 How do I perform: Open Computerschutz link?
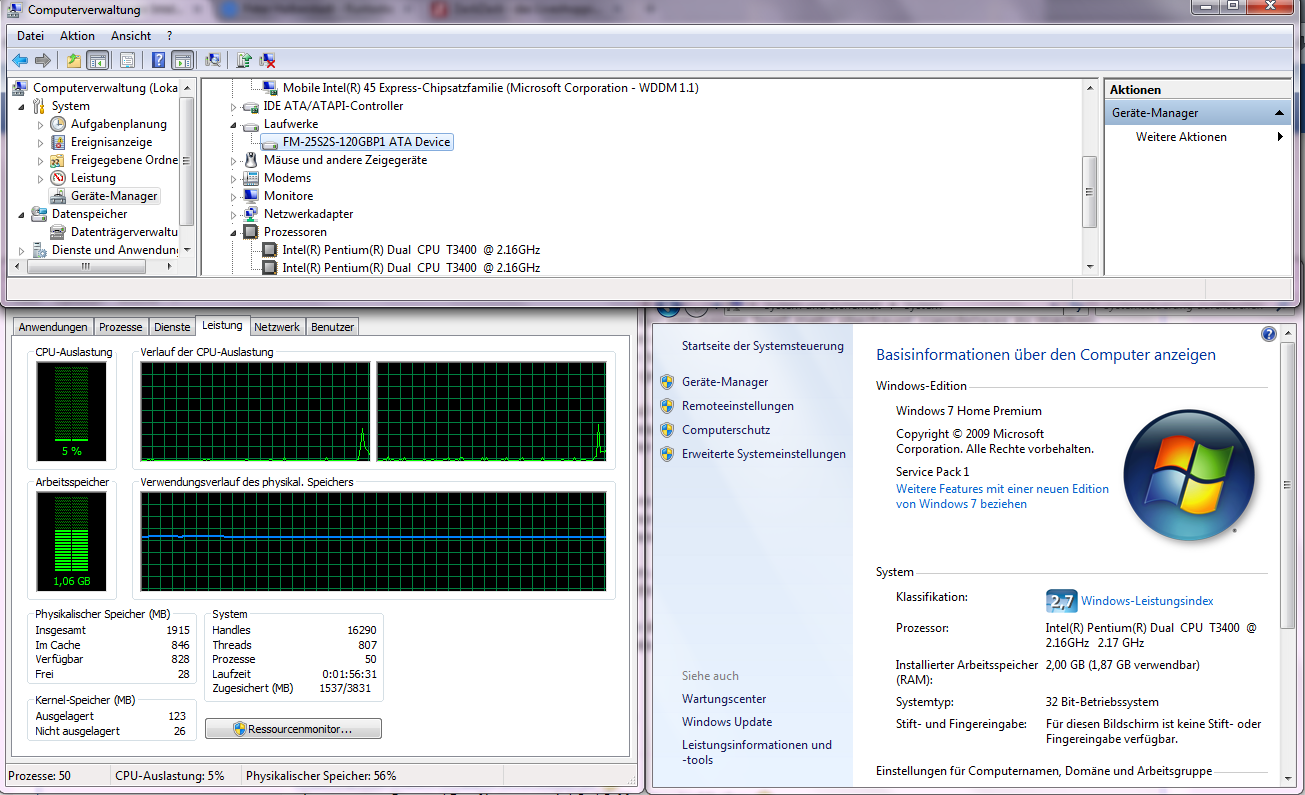(726, 430)
